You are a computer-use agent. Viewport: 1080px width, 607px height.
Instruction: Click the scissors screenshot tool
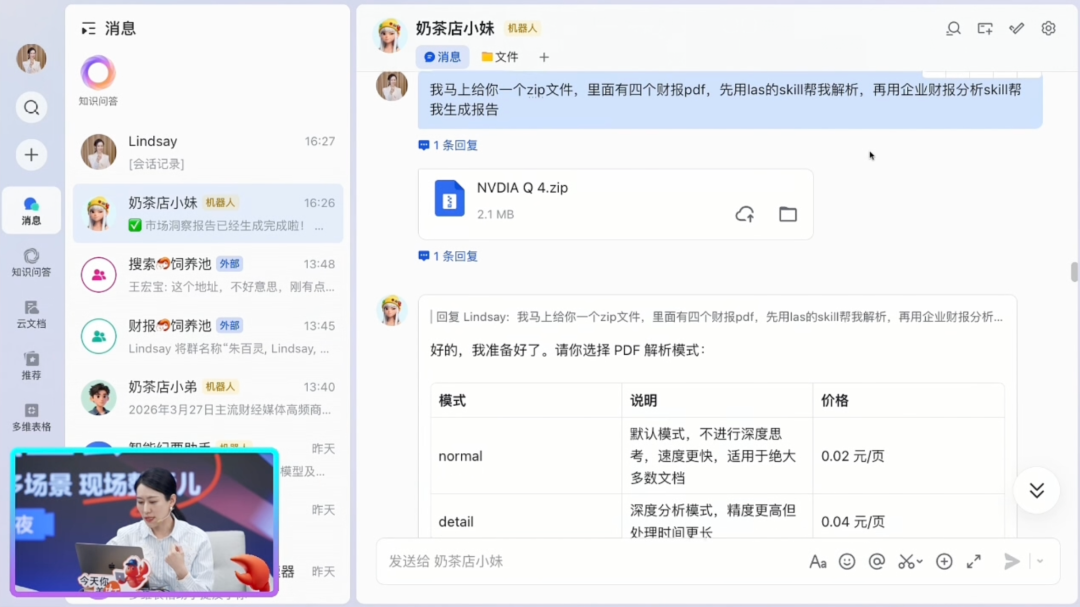[907, 562]
